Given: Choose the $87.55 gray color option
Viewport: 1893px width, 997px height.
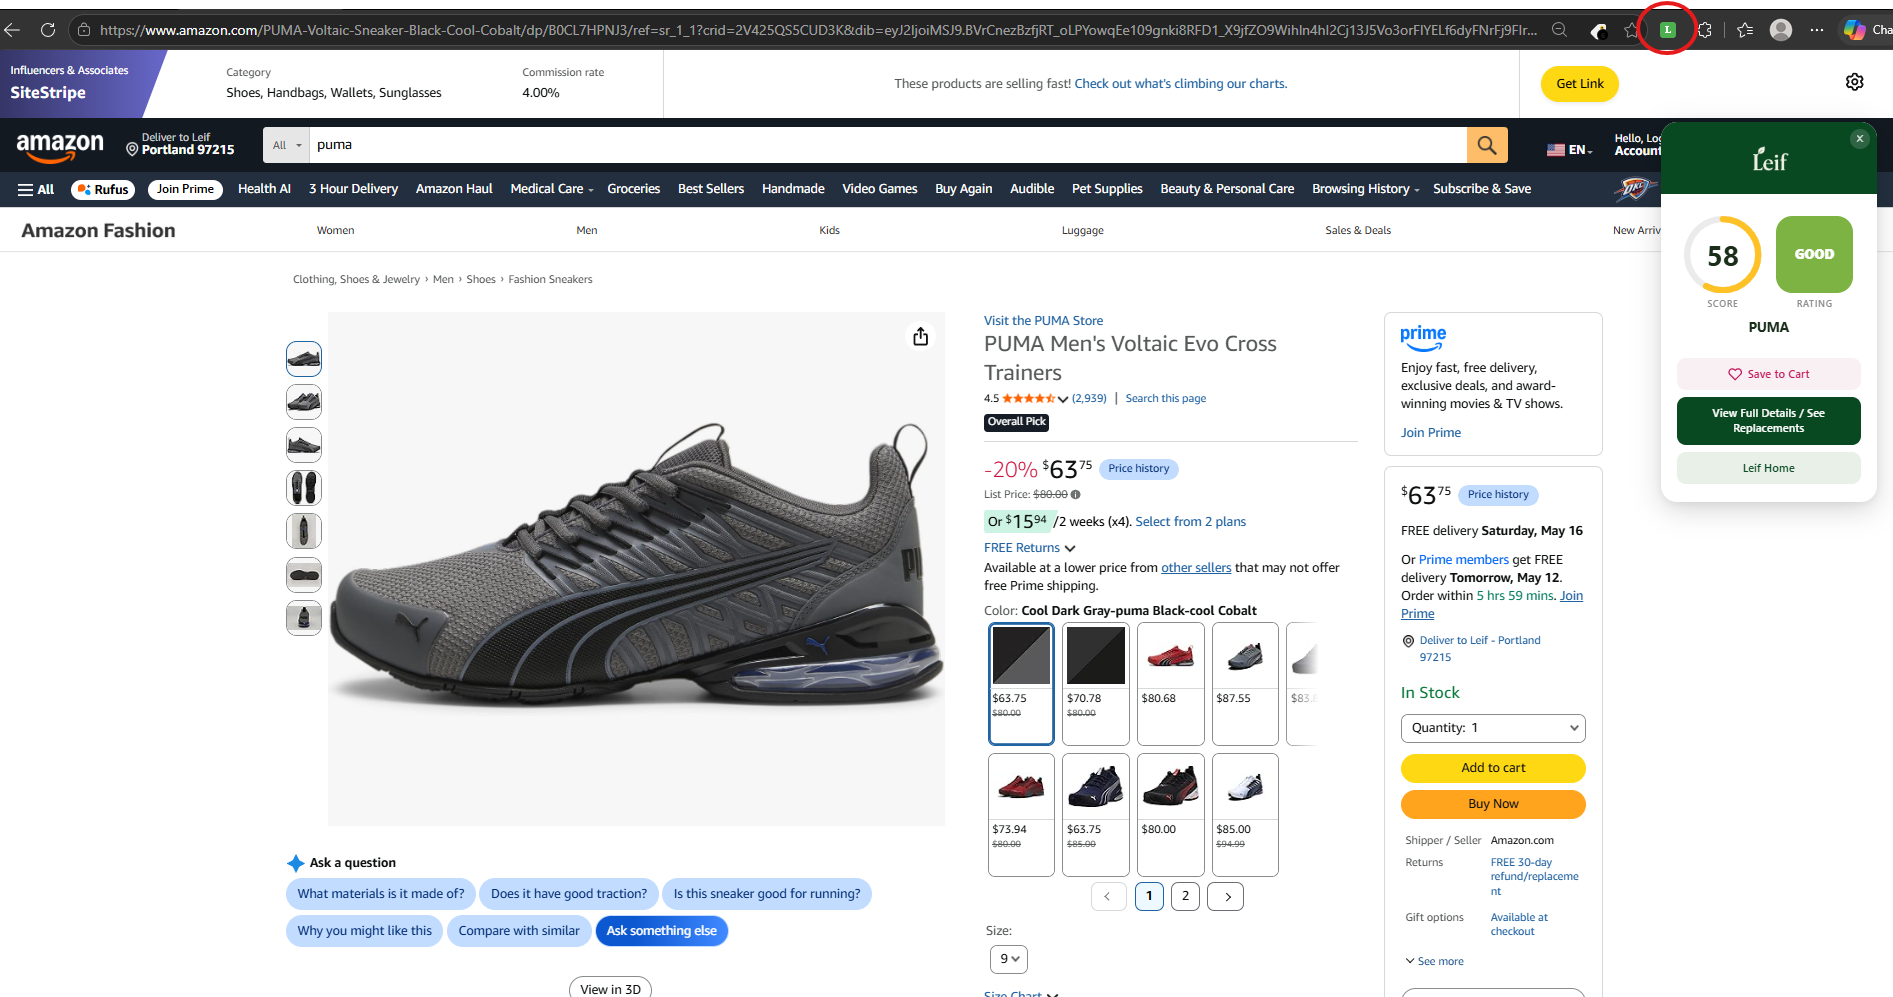Looking at the screenshot, I should (x=1245, y=684).
